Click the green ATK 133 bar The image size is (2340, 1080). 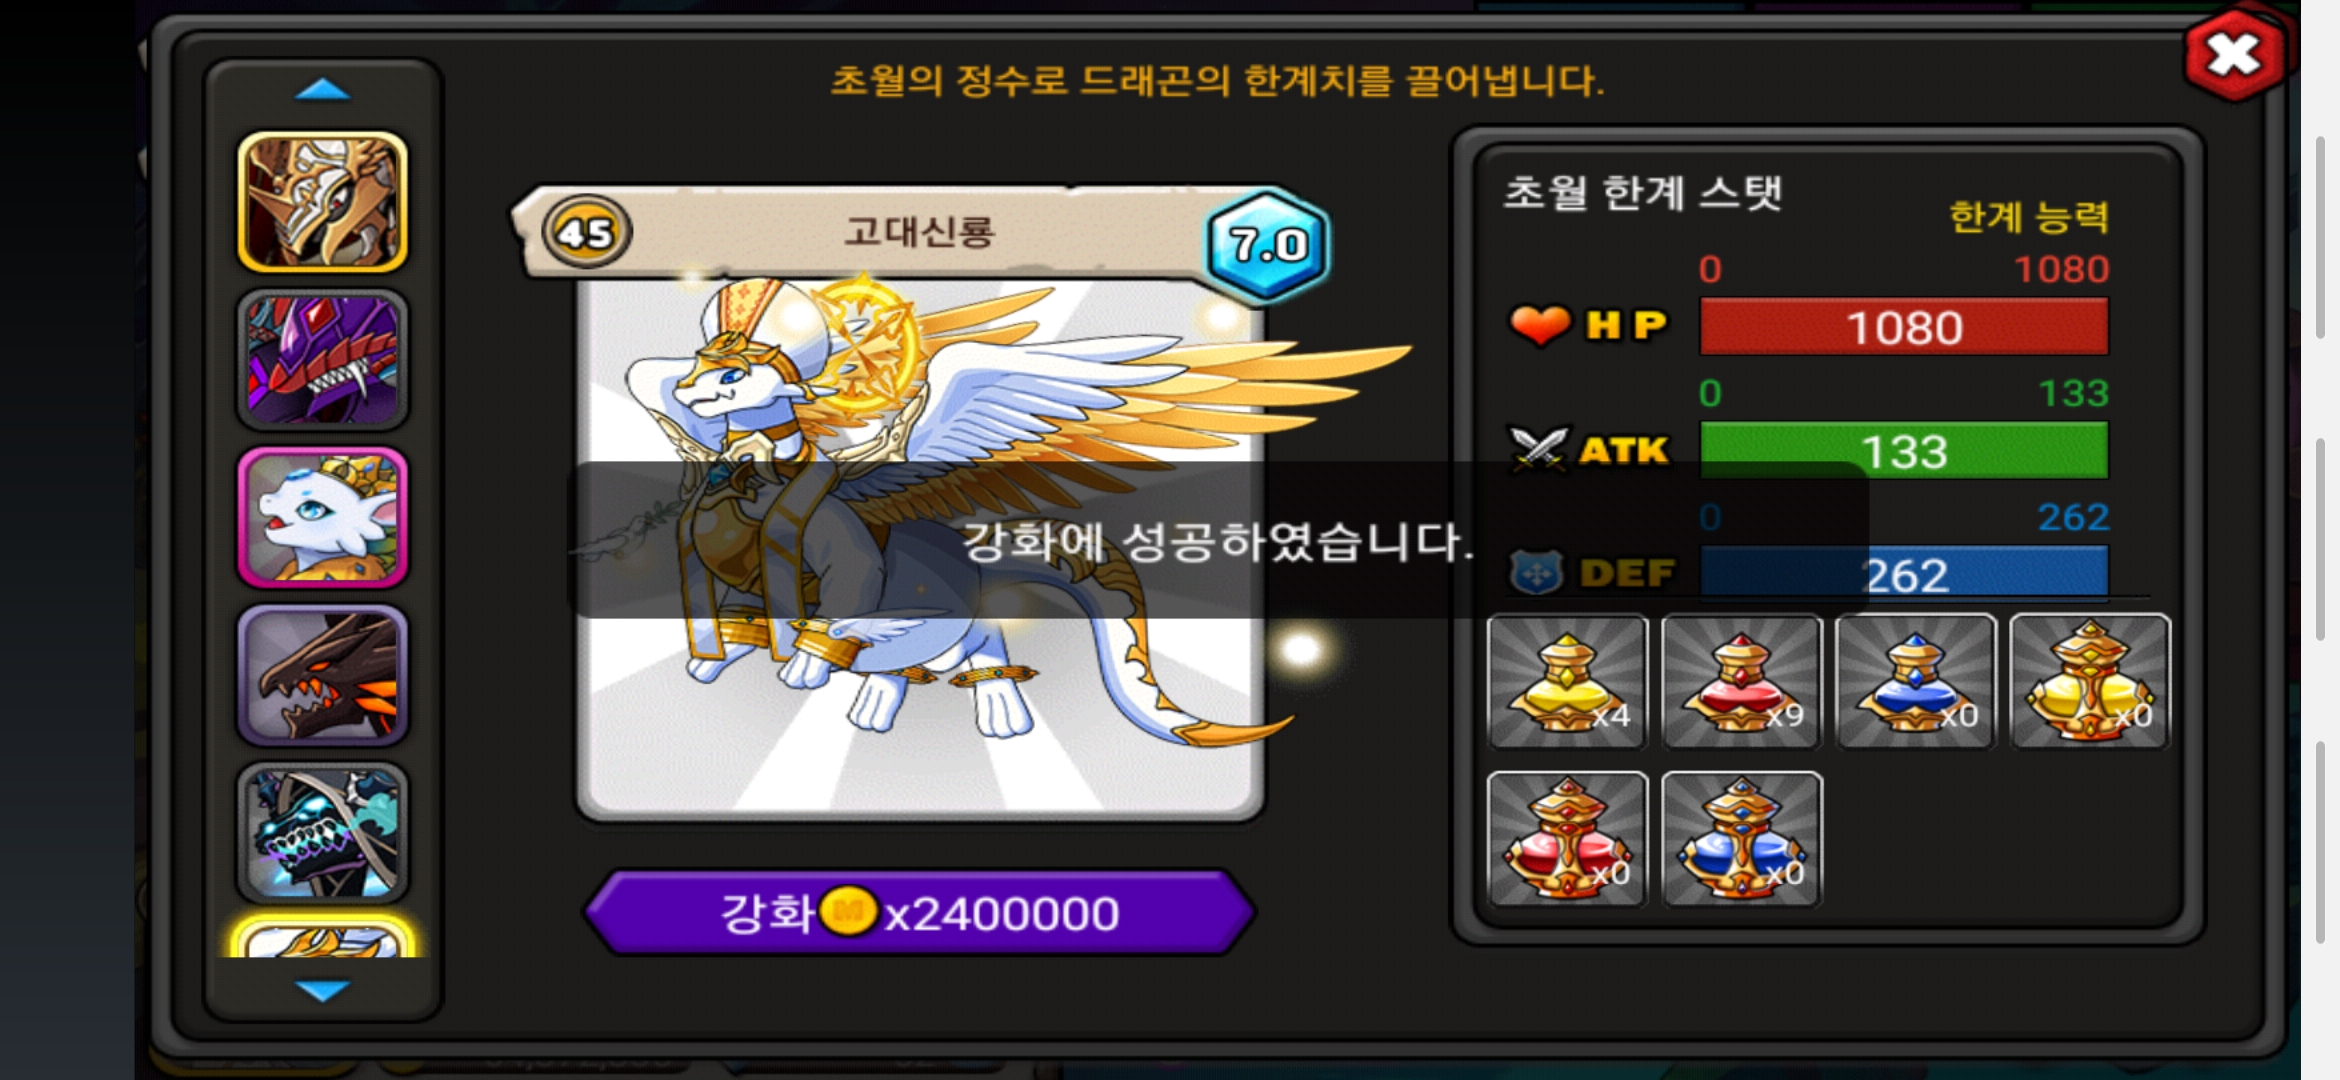(1904, 451)
